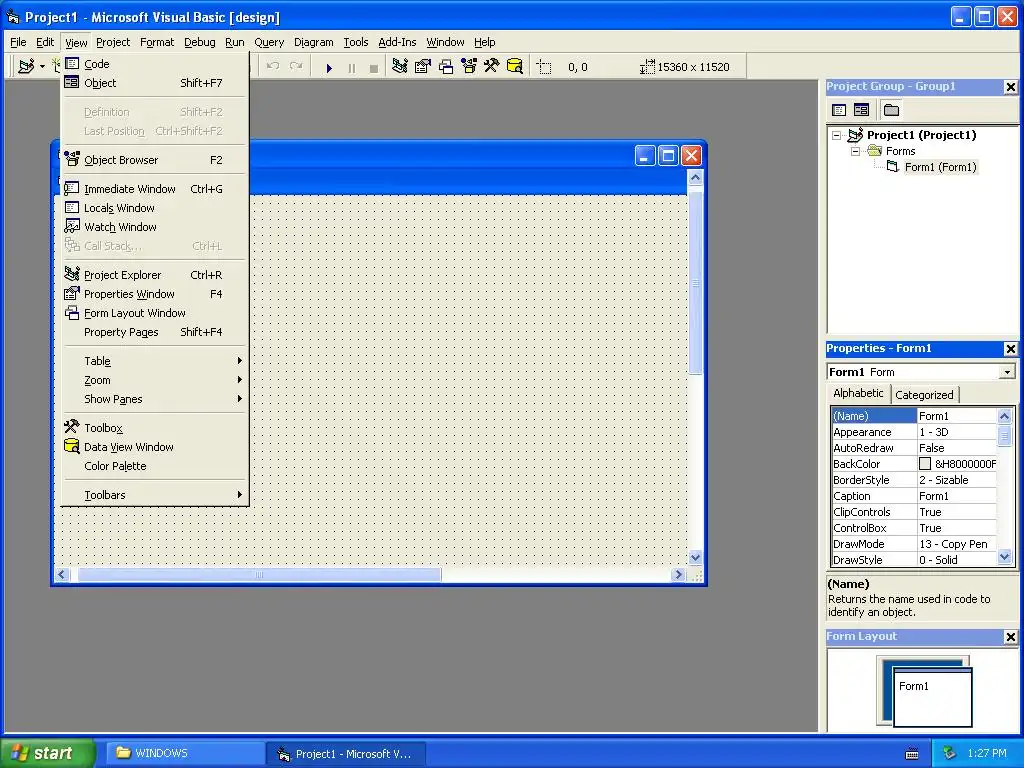The width and height of the screenshot is (1024, 768).
Task: Expand the Show Panes submenu
Action: (154, 399)
